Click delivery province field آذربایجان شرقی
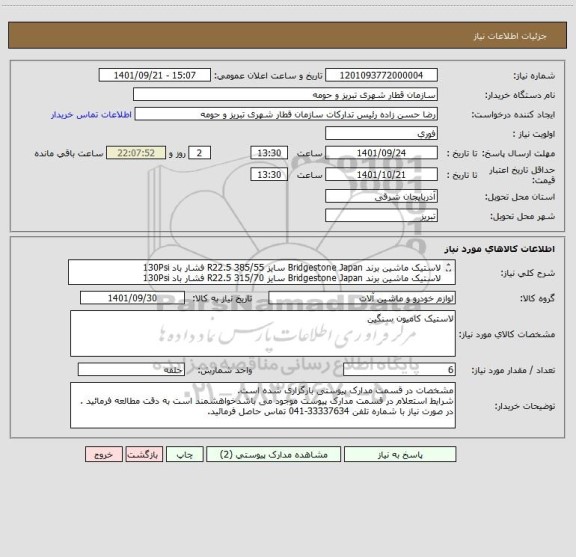Image resolution: width=576 pixels, height=557 pixels. (x=381, y=197)
